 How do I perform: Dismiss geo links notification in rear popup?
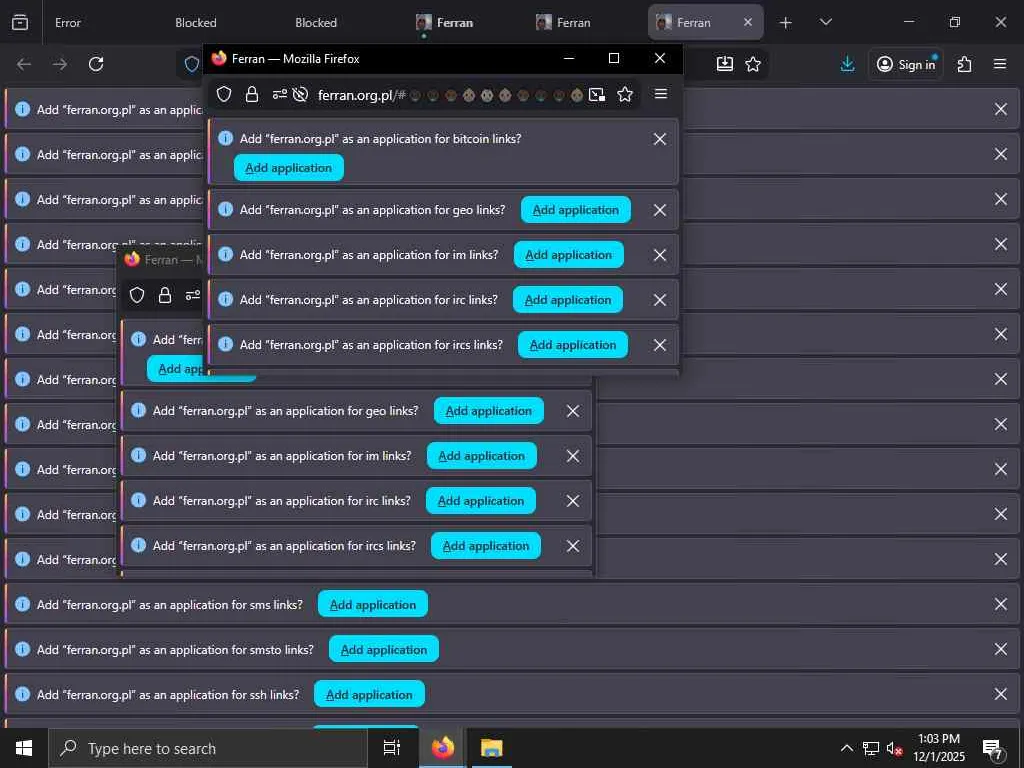573,411
